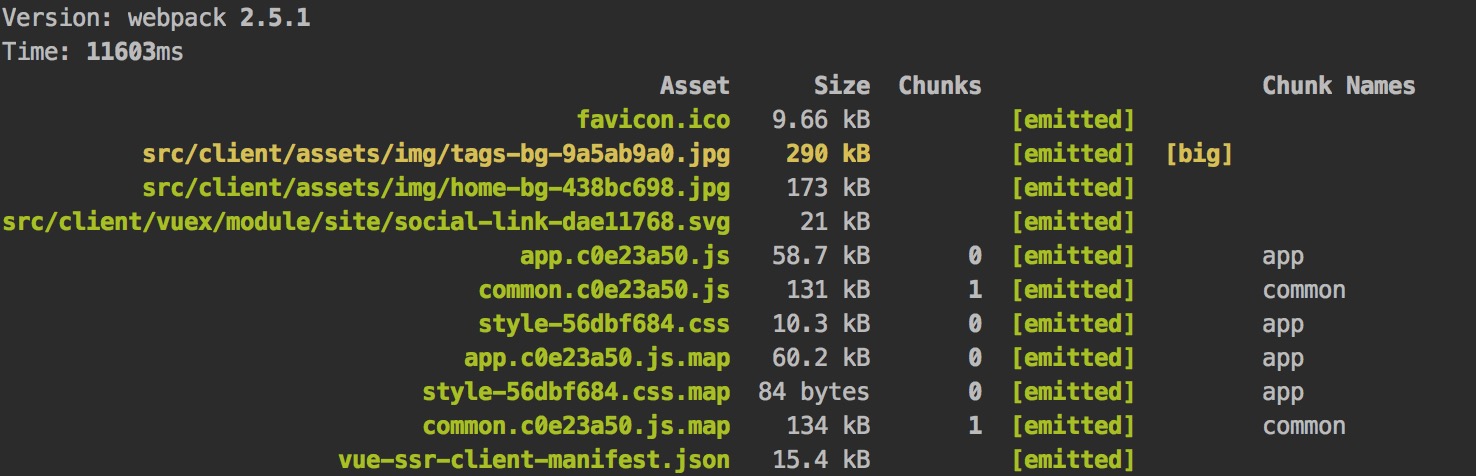Click the webpack version number 2.5.1

click(x=274, y=18)
